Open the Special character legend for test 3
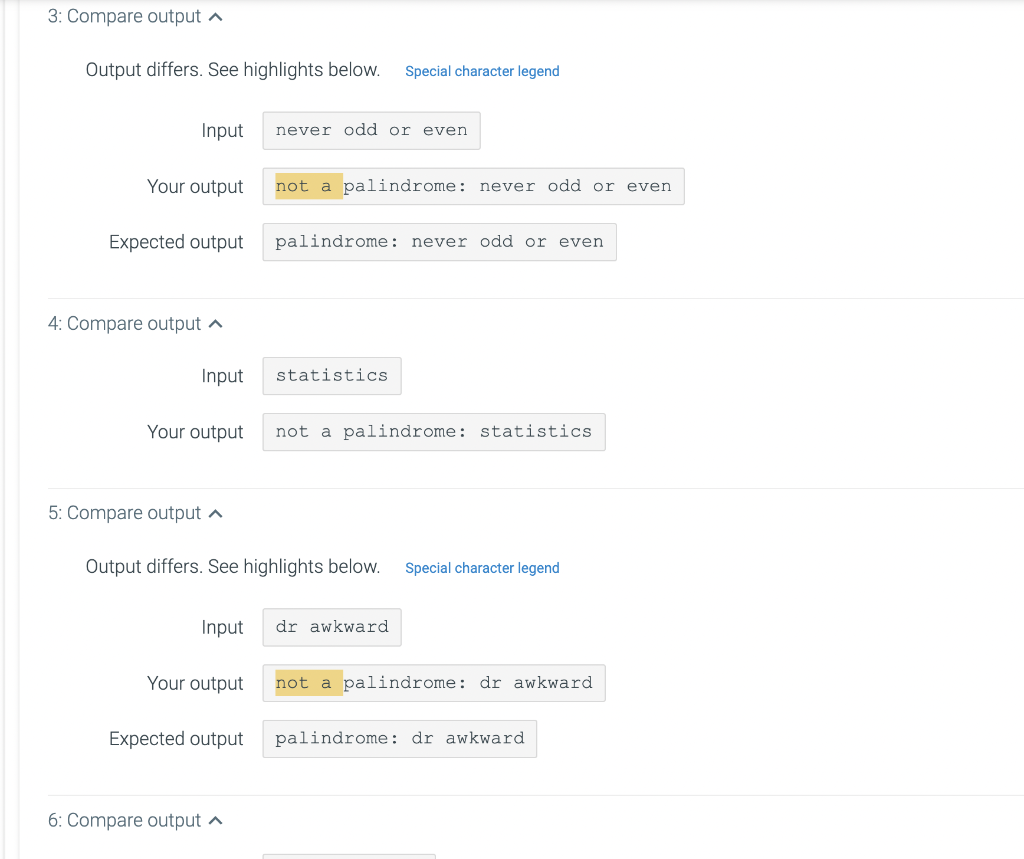This screenshot has width=1024, height=859. click(482, 71)
